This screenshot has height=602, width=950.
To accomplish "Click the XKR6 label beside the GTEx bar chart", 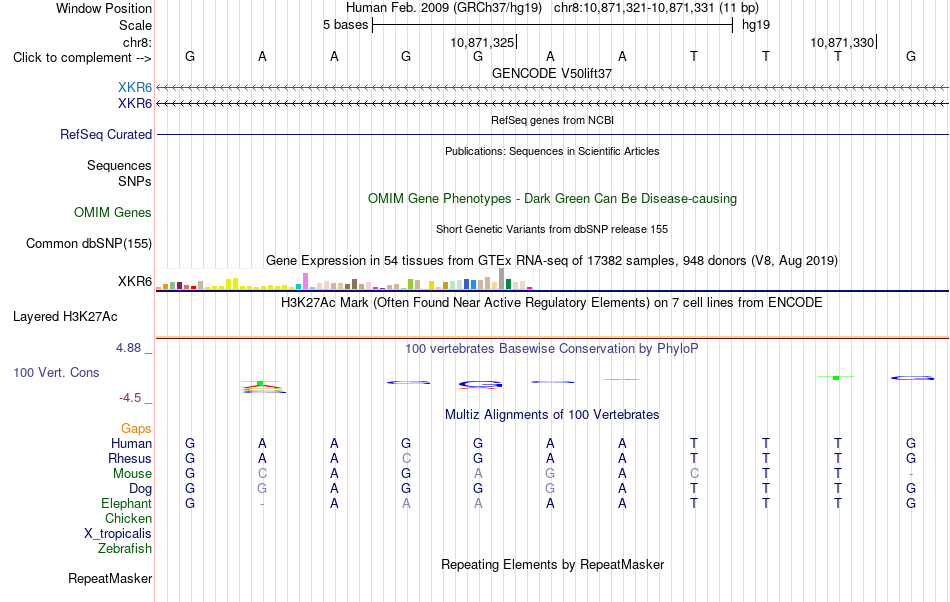I will click(135, 282).
